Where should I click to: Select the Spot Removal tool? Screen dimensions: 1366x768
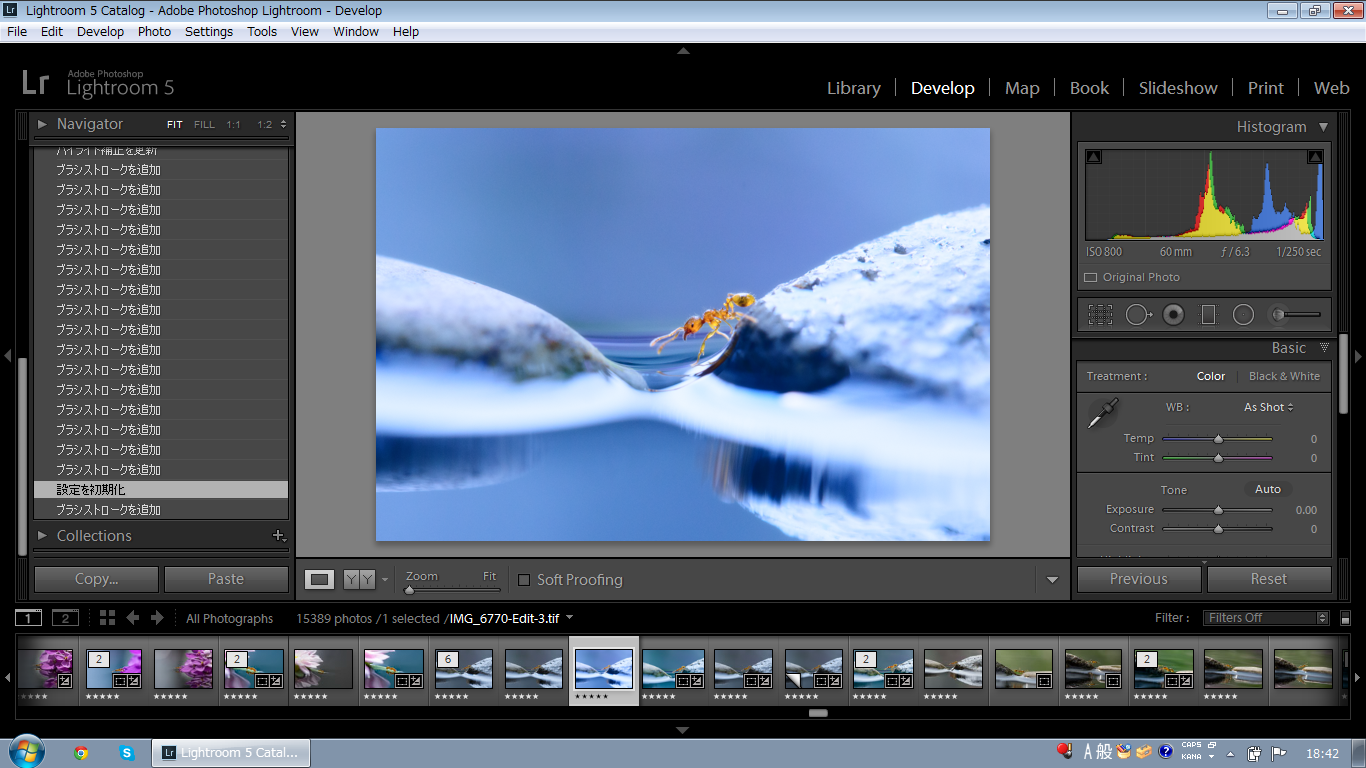coord(1138,315)
